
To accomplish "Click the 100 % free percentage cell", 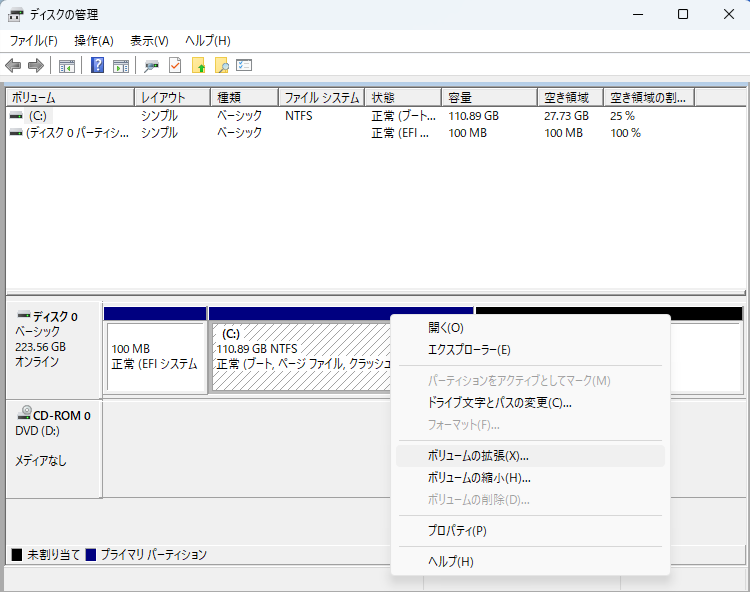I will (626, 133).
